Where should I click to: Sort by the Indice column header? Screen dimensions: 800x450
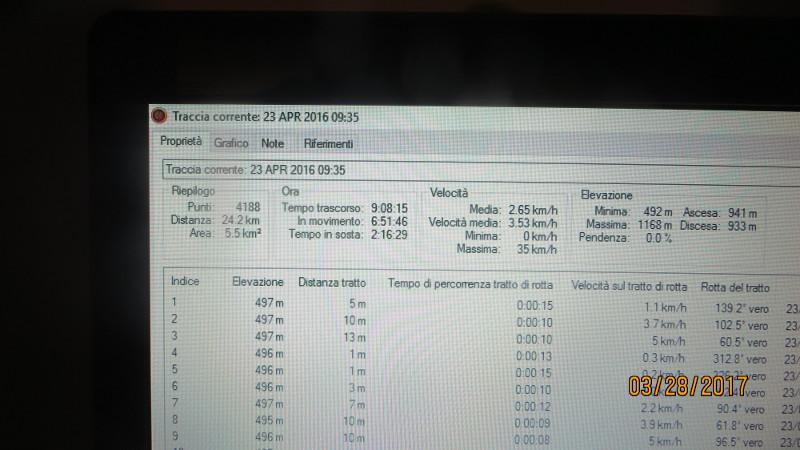point(185,282)
